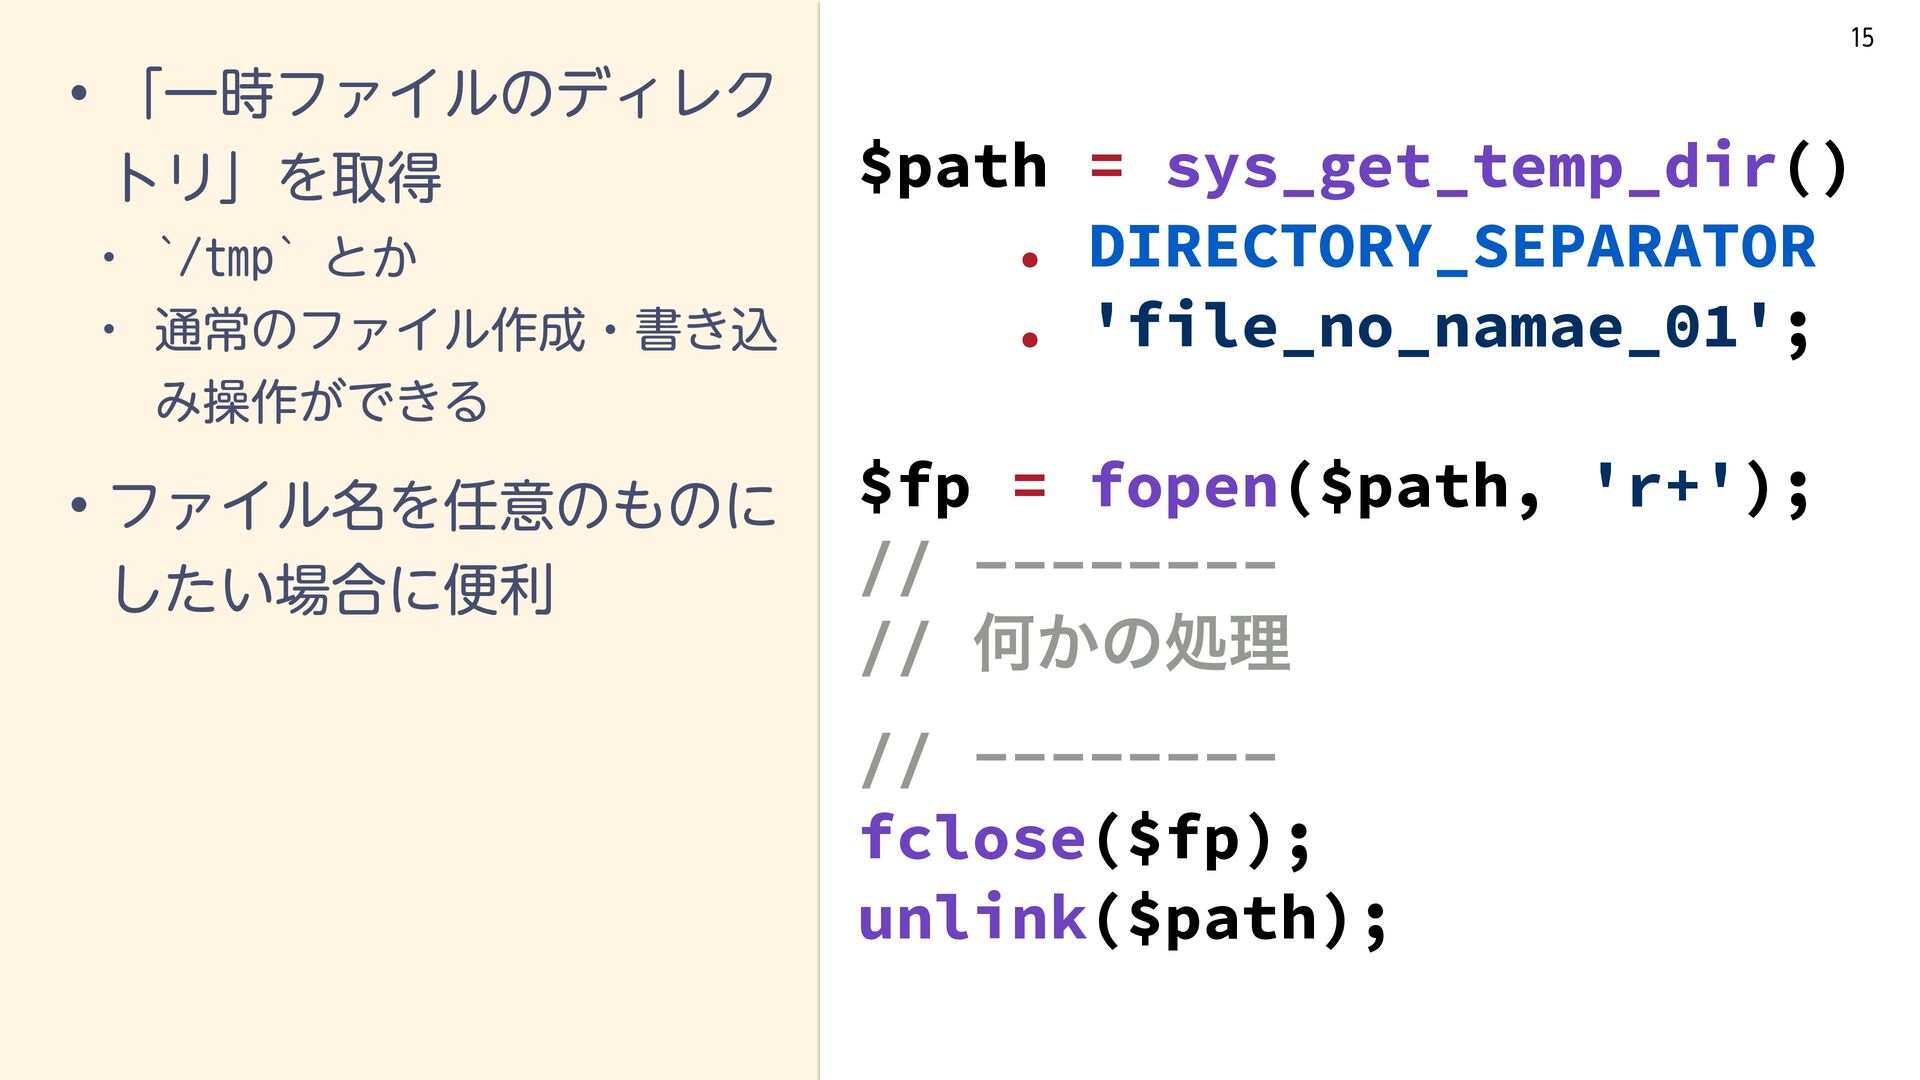Click the fclose function name

tap(972, 838)
